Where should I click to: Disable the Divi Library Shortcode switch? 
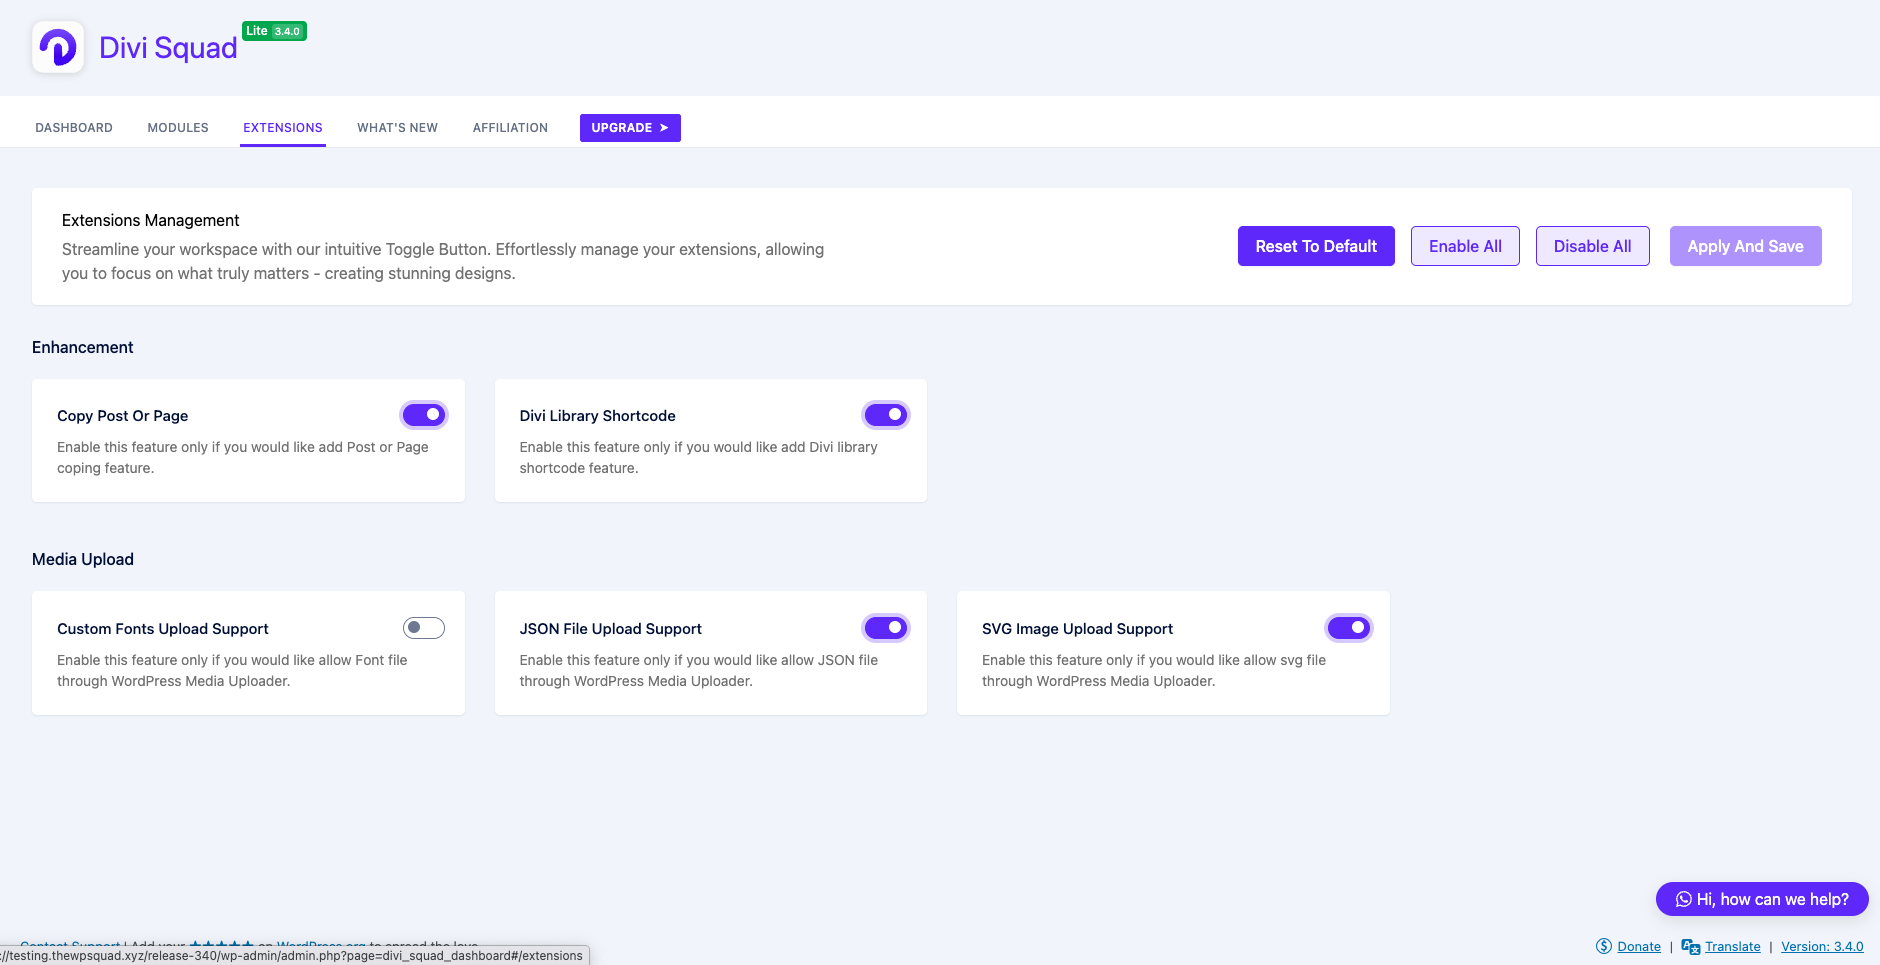pyautogui.click(x=886, y=414)
